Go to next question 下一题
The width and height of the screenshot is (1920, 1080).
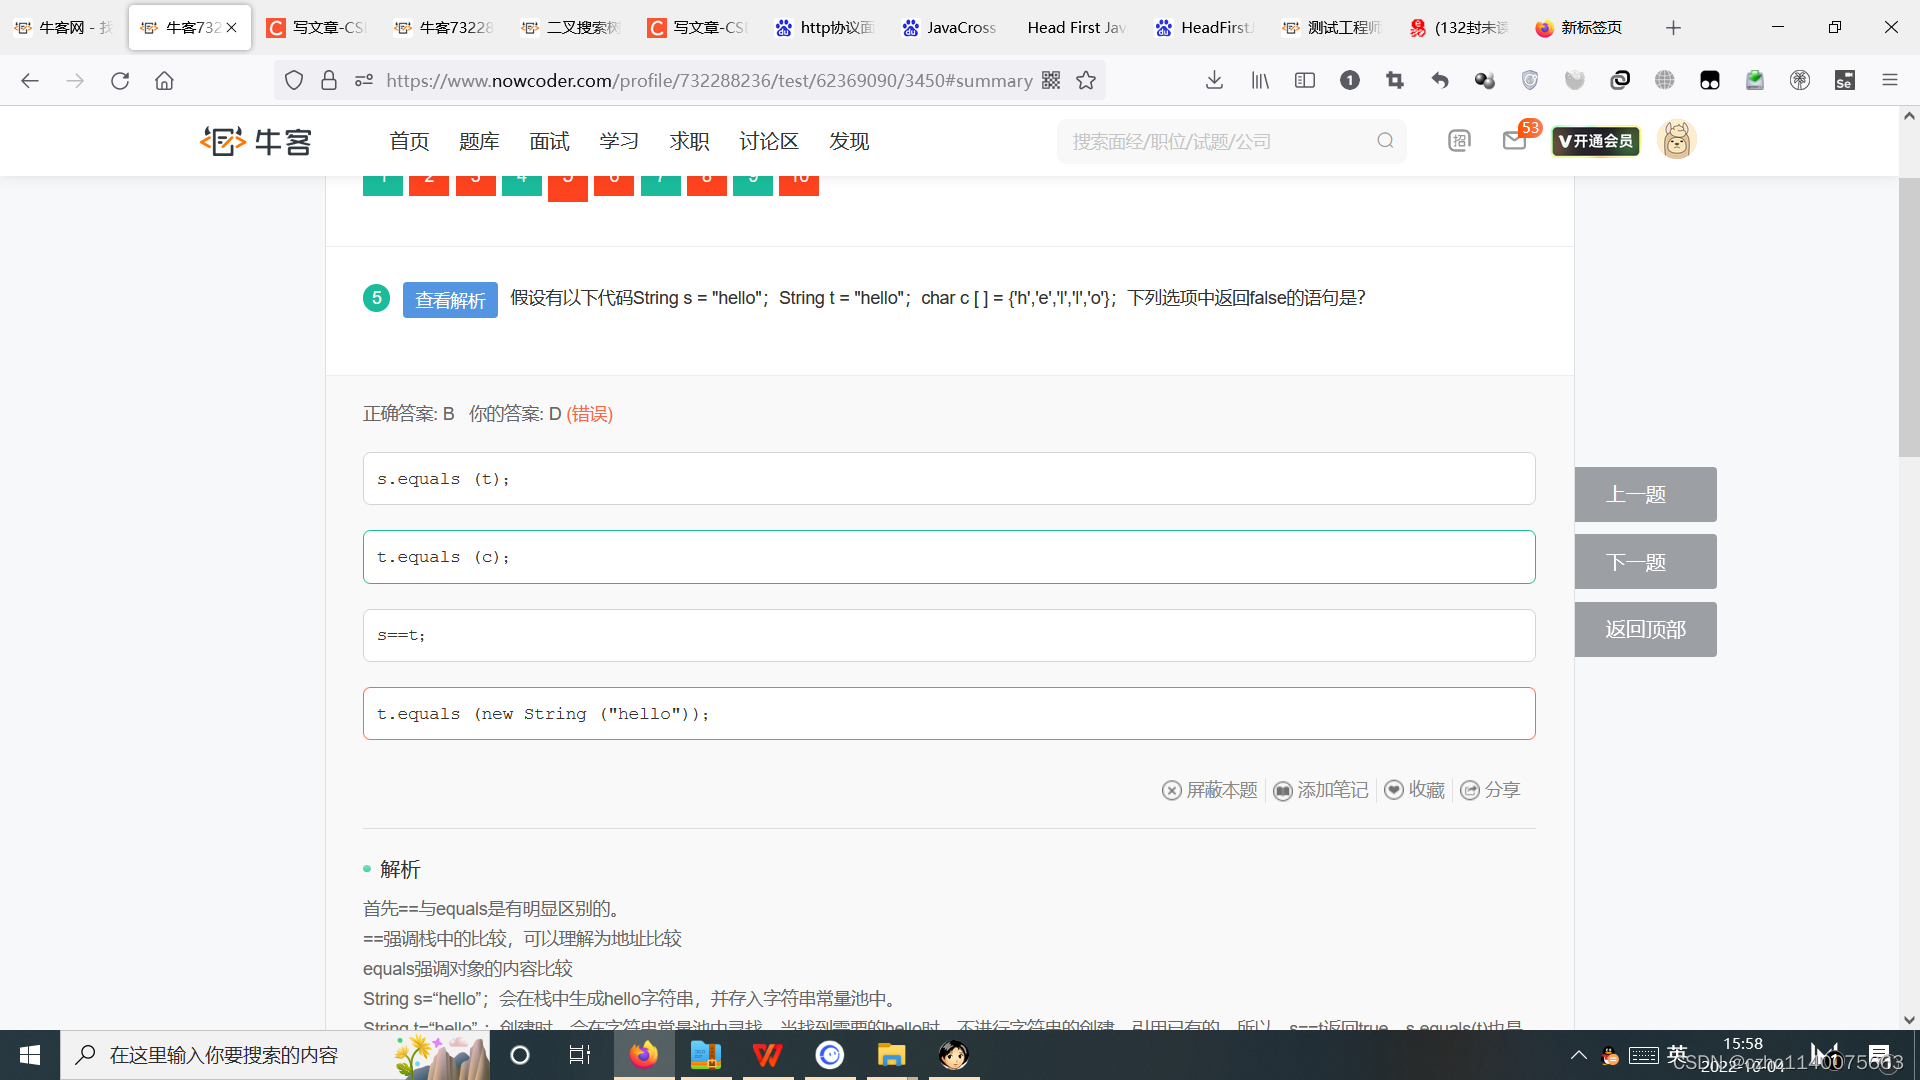[1645, 562]
